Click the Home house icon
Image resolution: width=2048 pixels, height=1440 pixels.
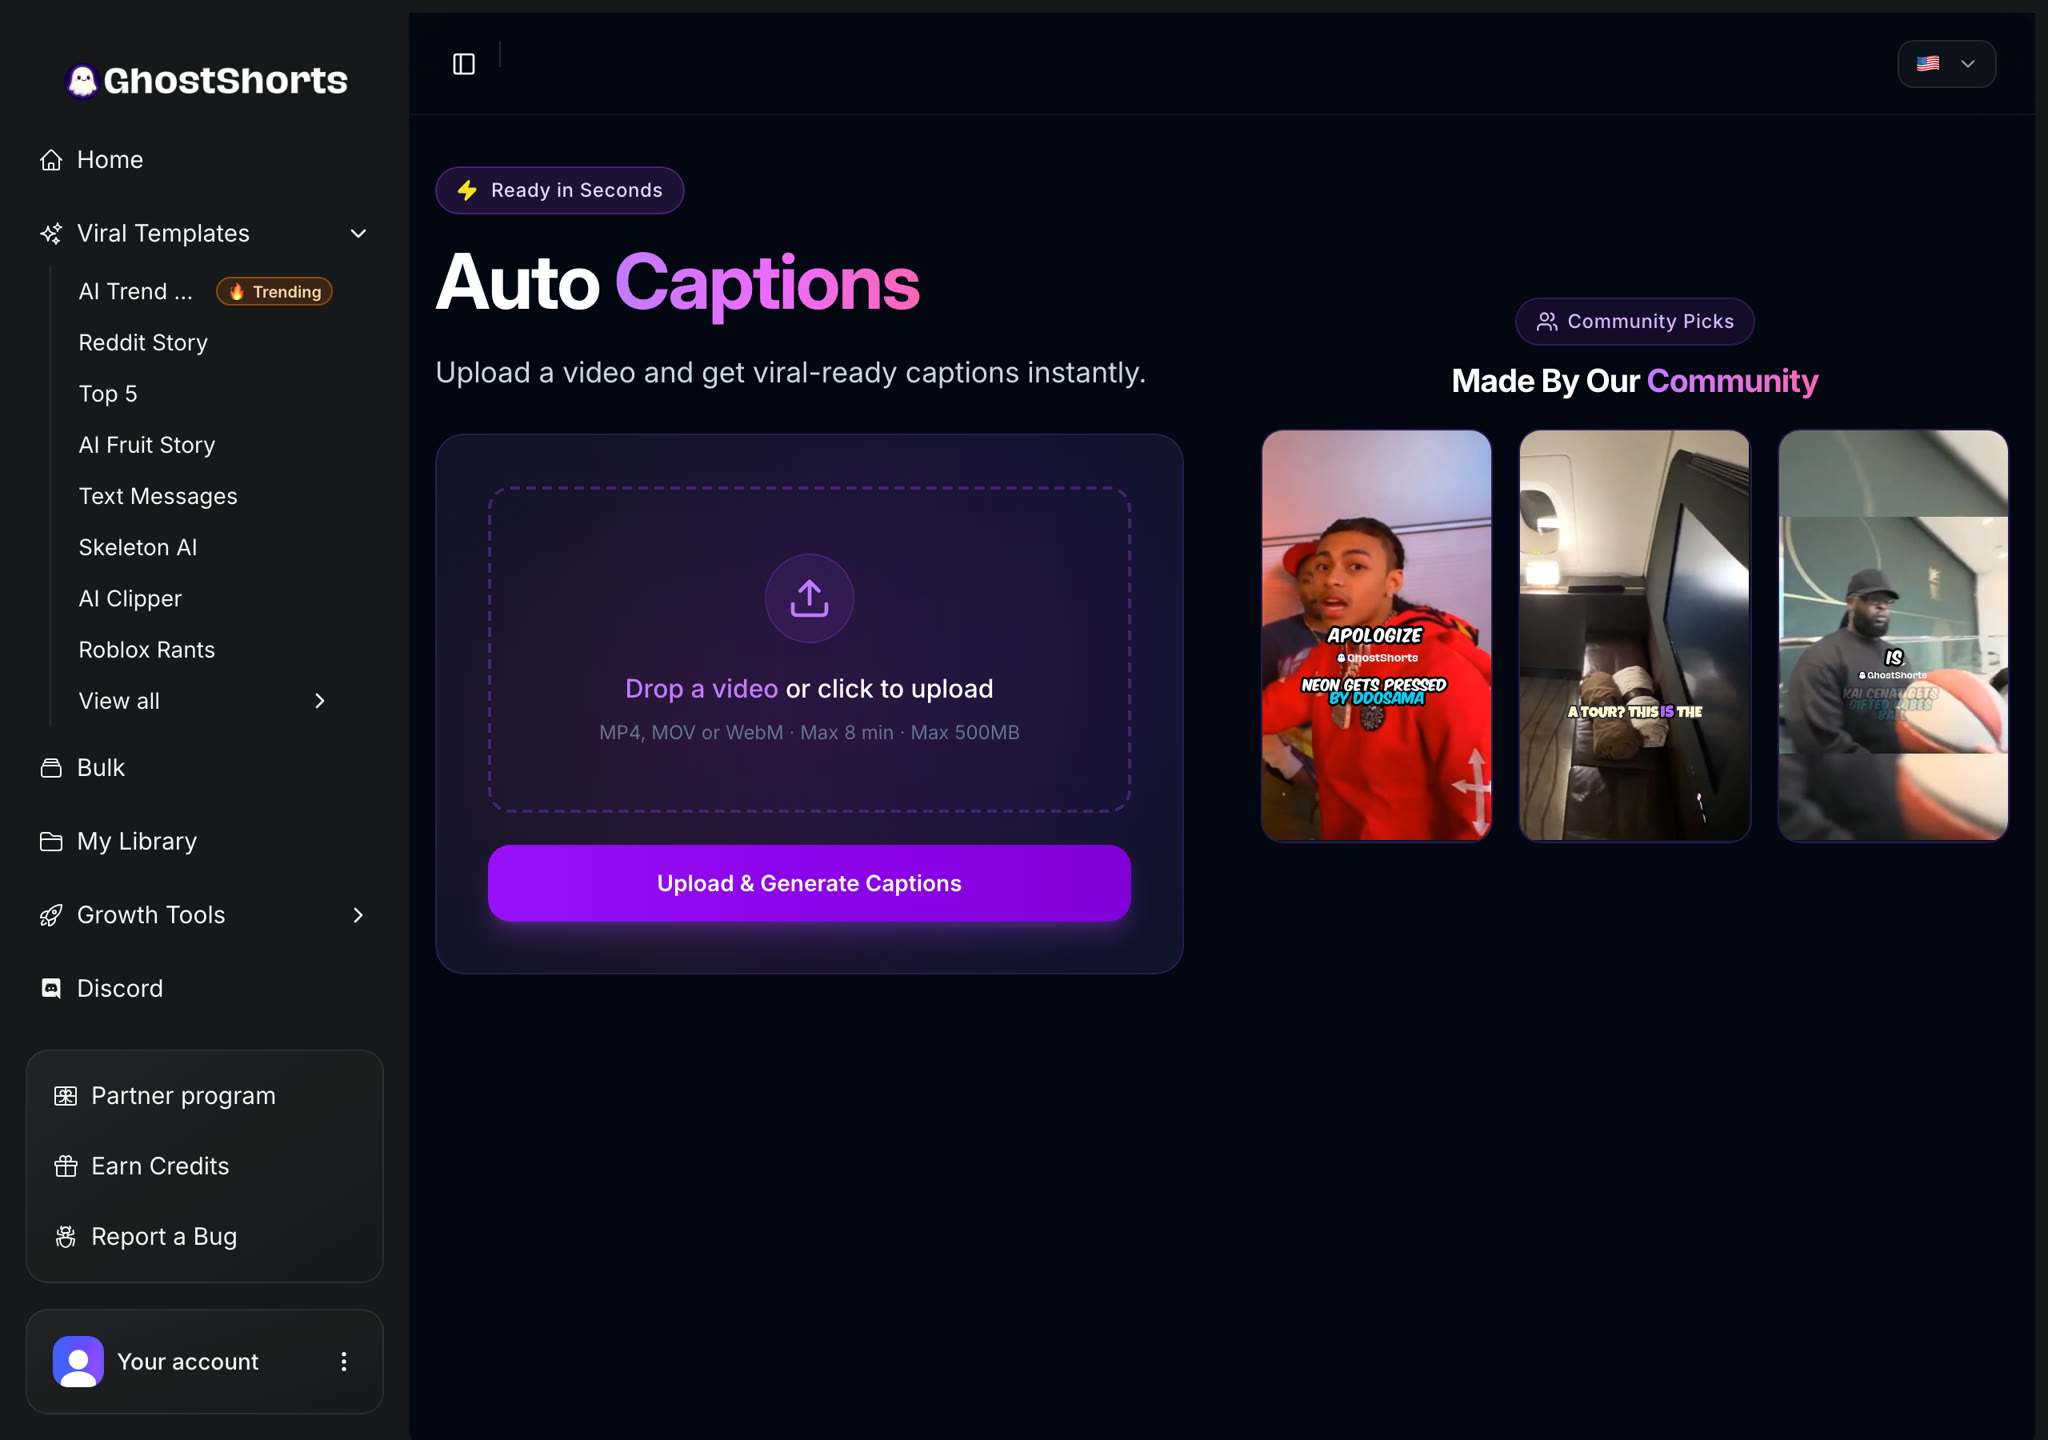51,160
